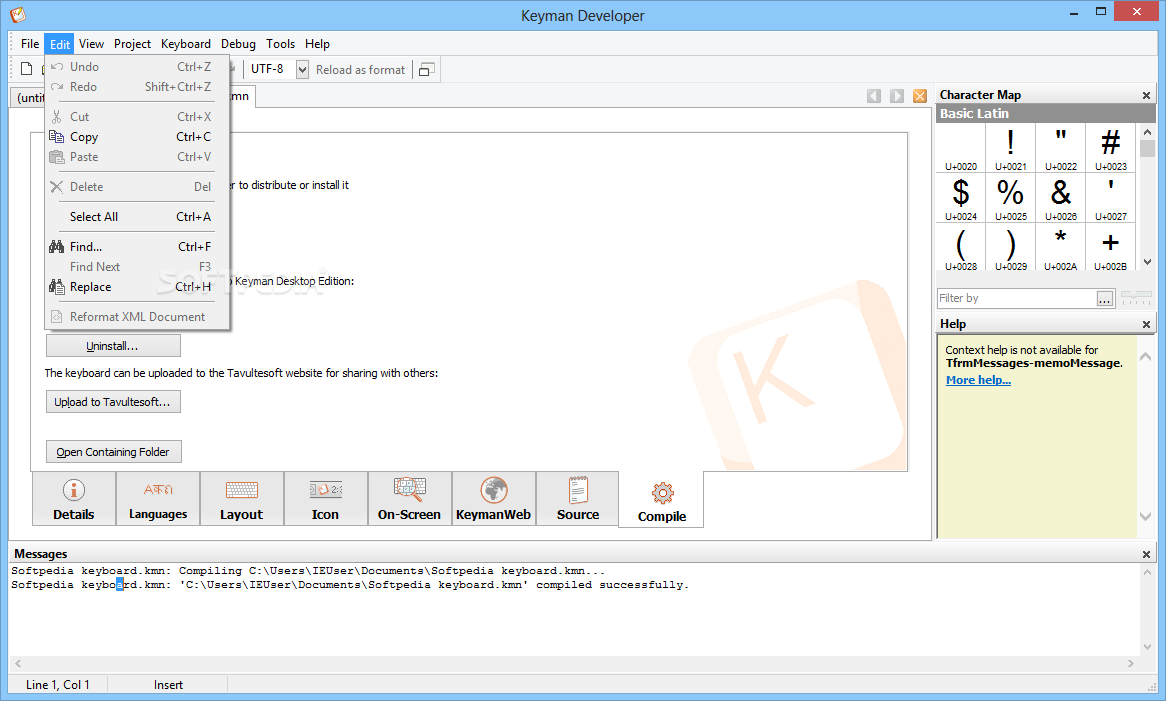
Task: Select the quotation mark character U+0022
Action: pyautogui.click(x=1060, y=148)
